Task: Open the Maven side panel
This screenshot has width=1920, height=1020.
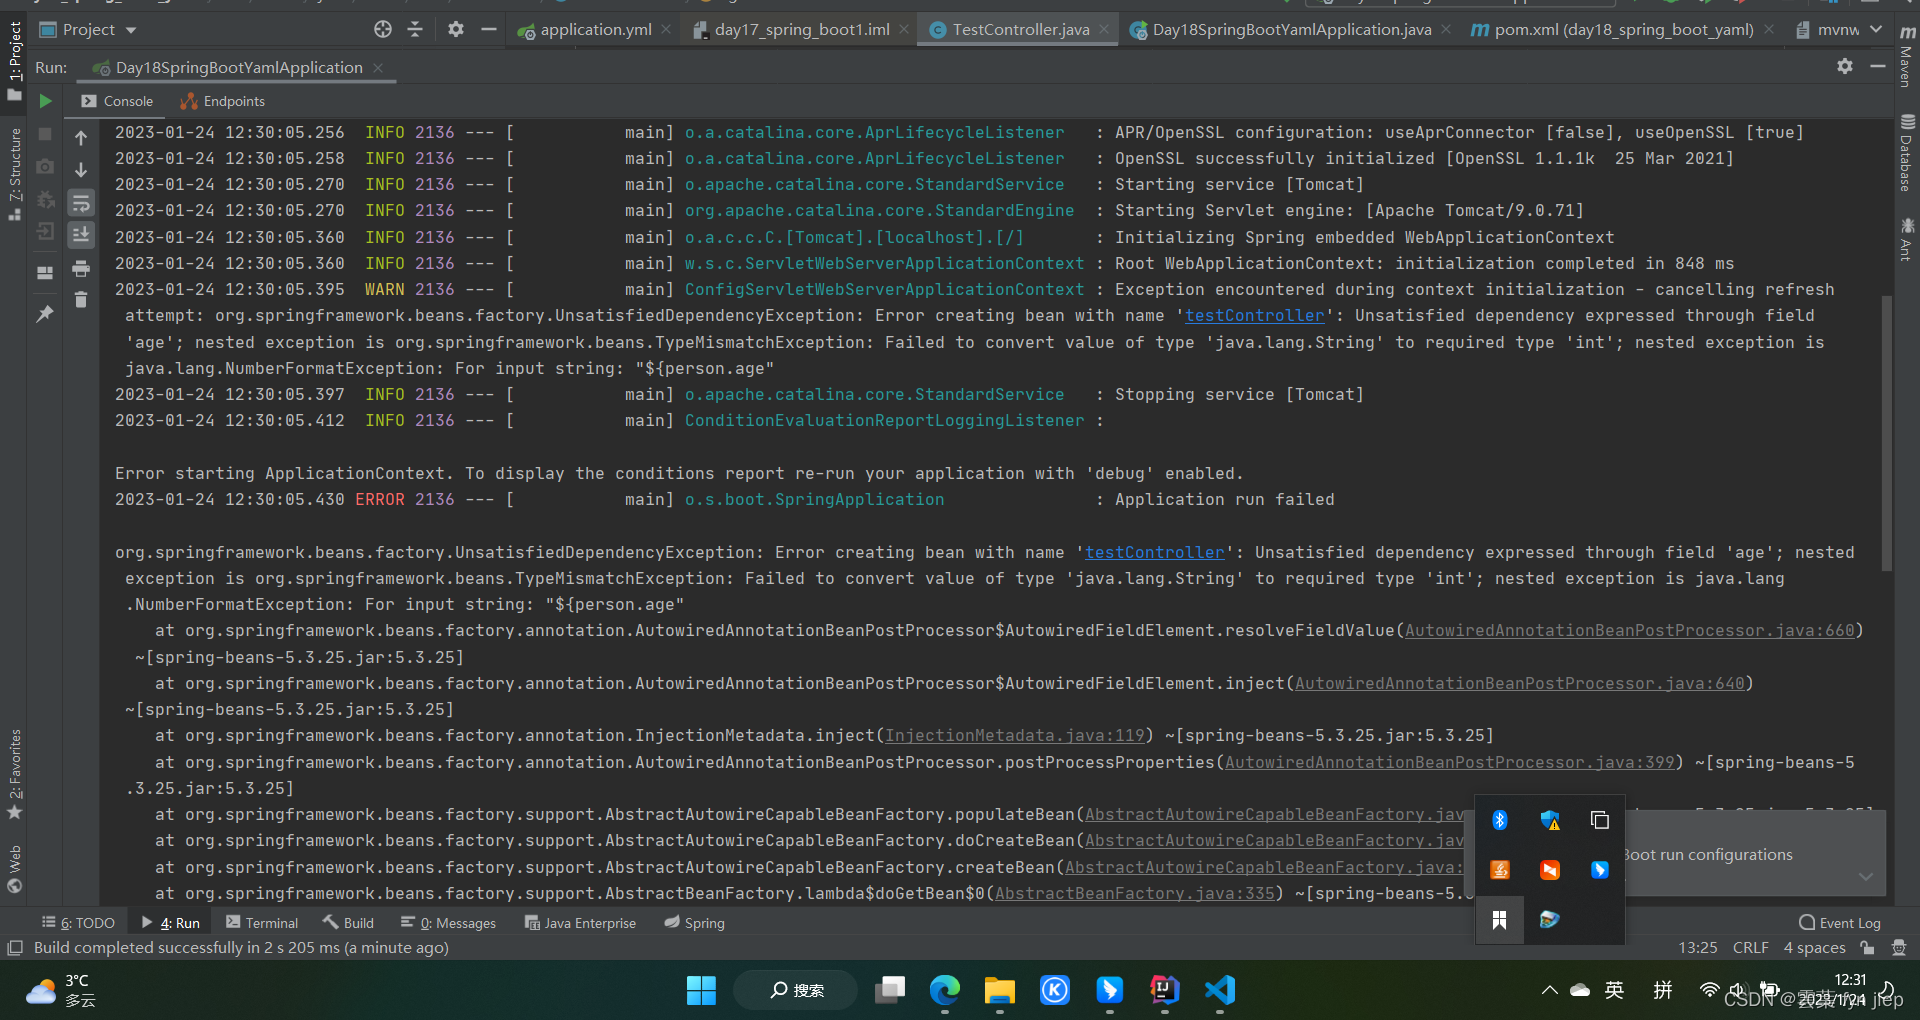Action: click(1907, 57)
